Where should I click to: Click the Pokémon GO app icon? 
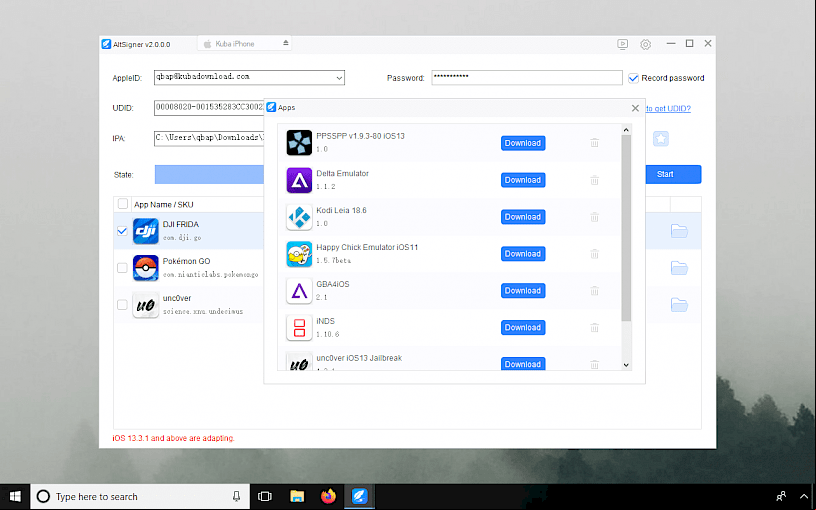coord(146,268)
